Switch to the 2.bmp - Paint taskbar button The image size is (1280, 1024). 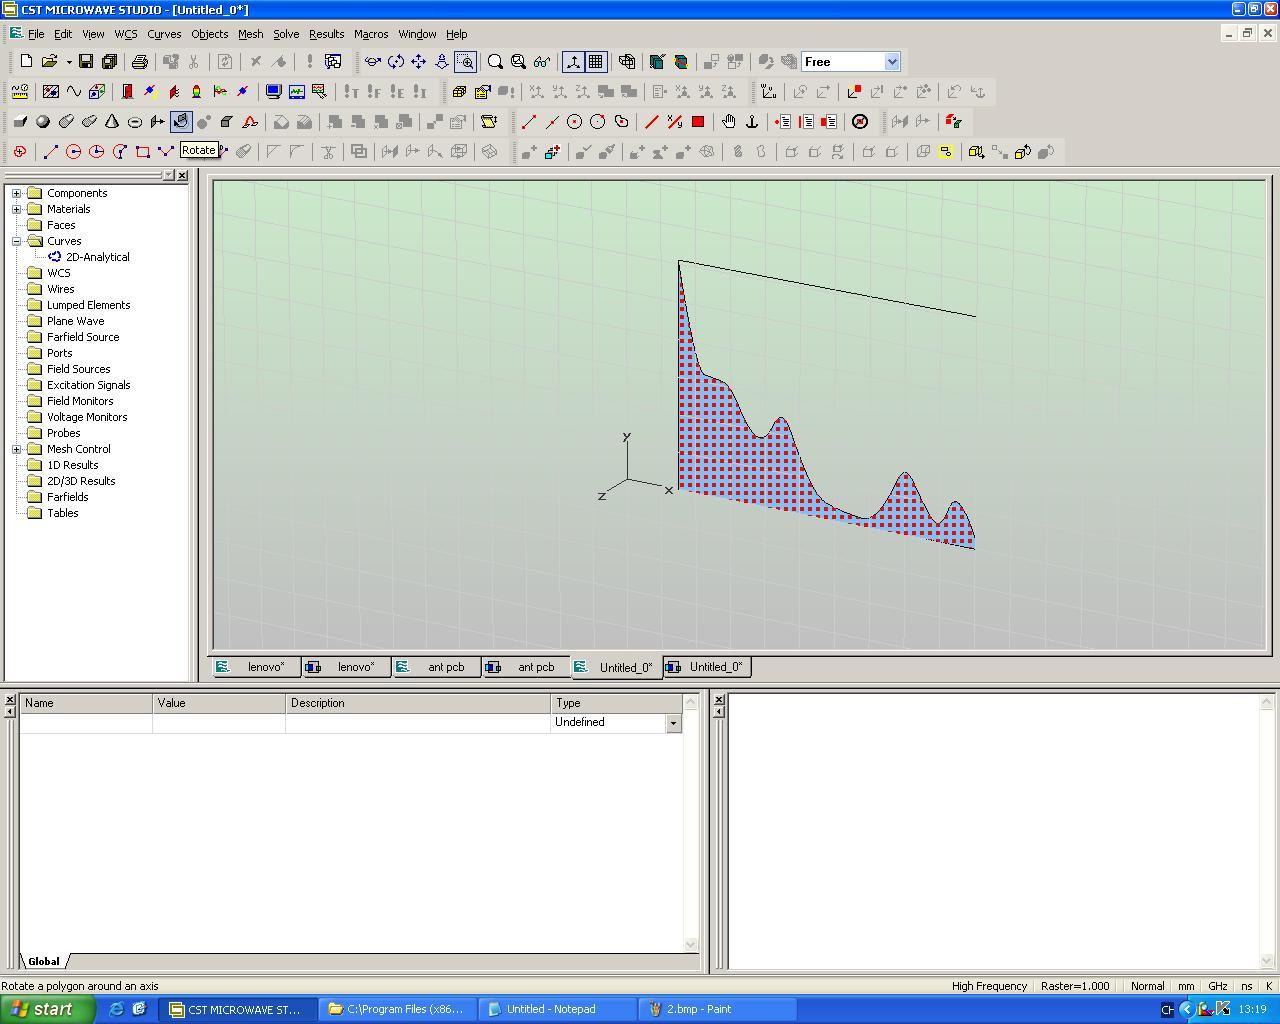[717, 1009]
